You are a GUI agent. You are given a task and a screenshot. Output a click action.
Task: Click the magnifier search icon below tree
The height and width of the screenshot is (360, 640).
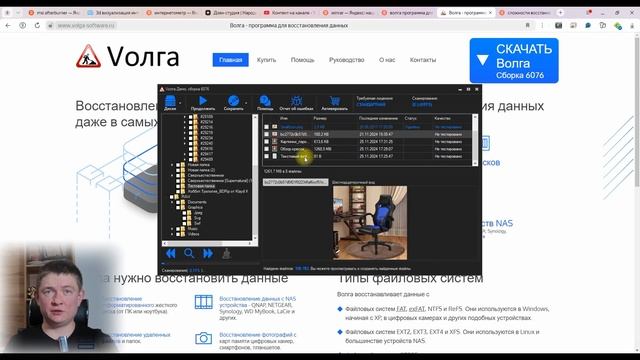pyautogui.click(x=189, y=253)
